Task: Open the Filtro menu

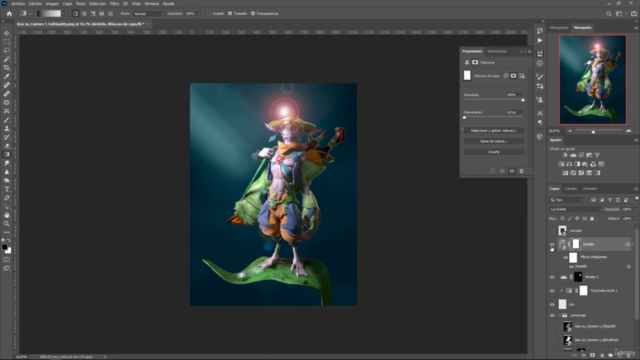Action: tap(114, 3)
